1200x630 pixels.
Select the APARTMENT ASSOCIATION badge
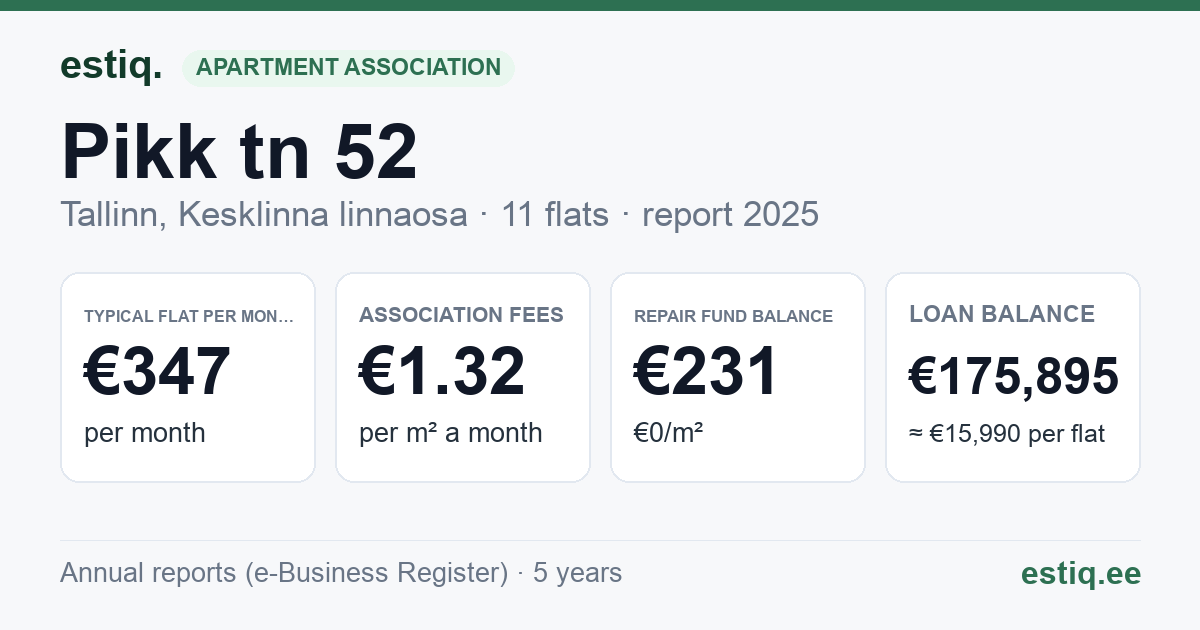click(x=348, y=68)
